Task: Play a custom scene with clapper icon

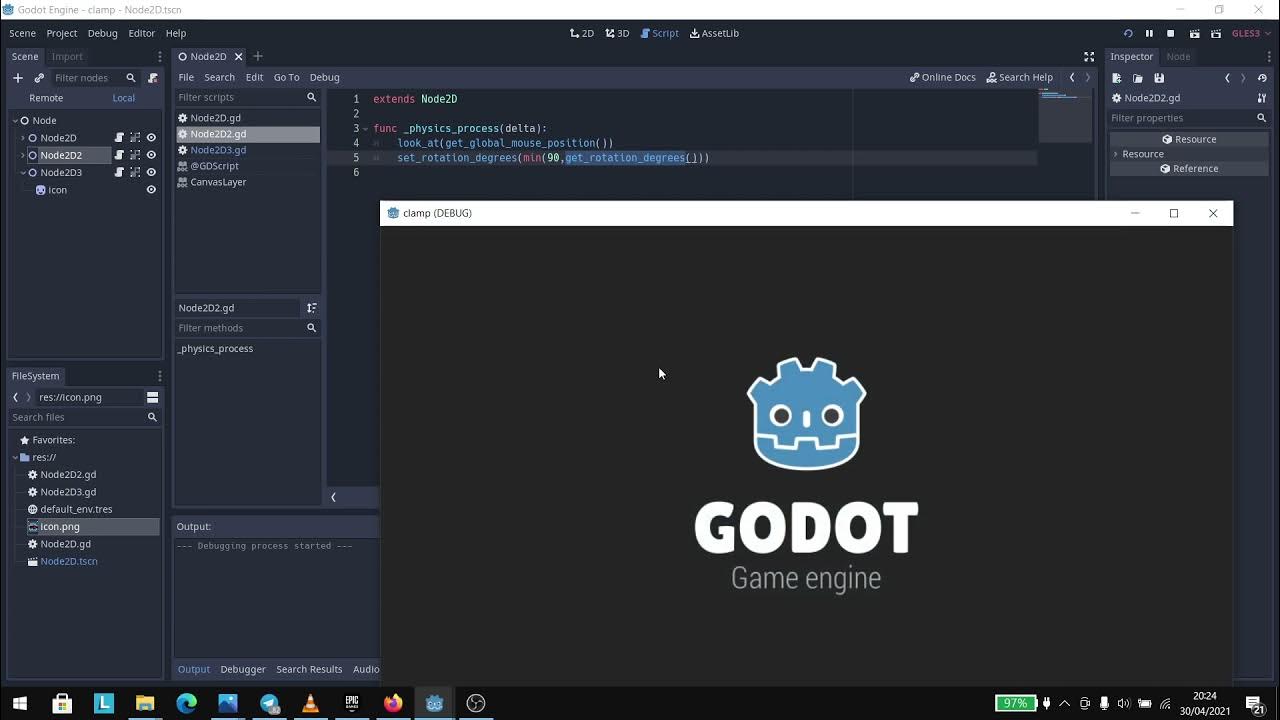Action: click(1216, 33)
